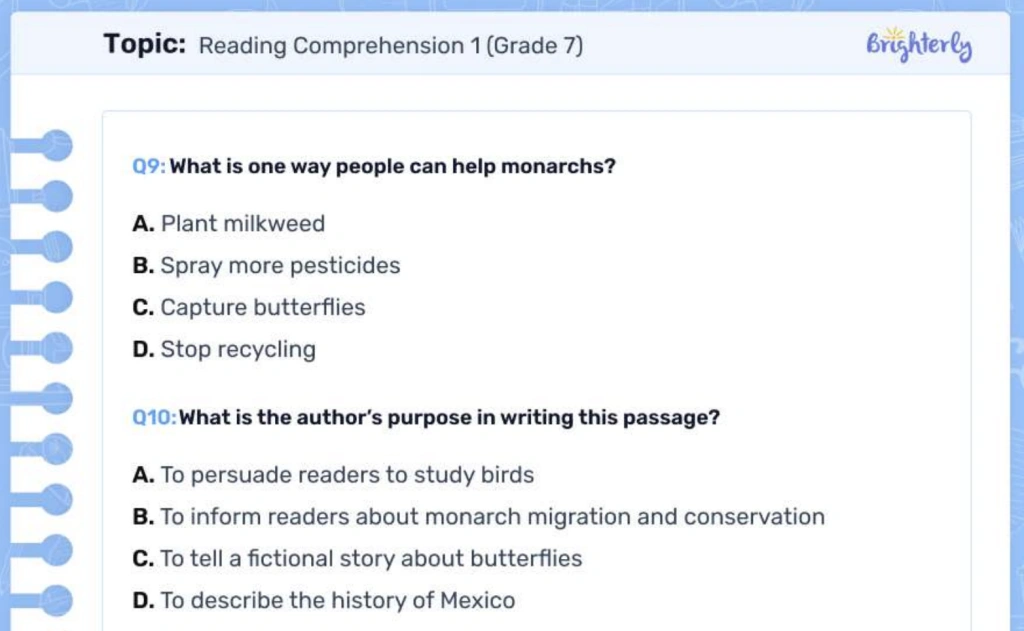Image resolution: width=1024 pixels, height=631 pixels.
Task: Select "To inform readers about monarch migration and conservation"
Action: click(x=492, y=517)
